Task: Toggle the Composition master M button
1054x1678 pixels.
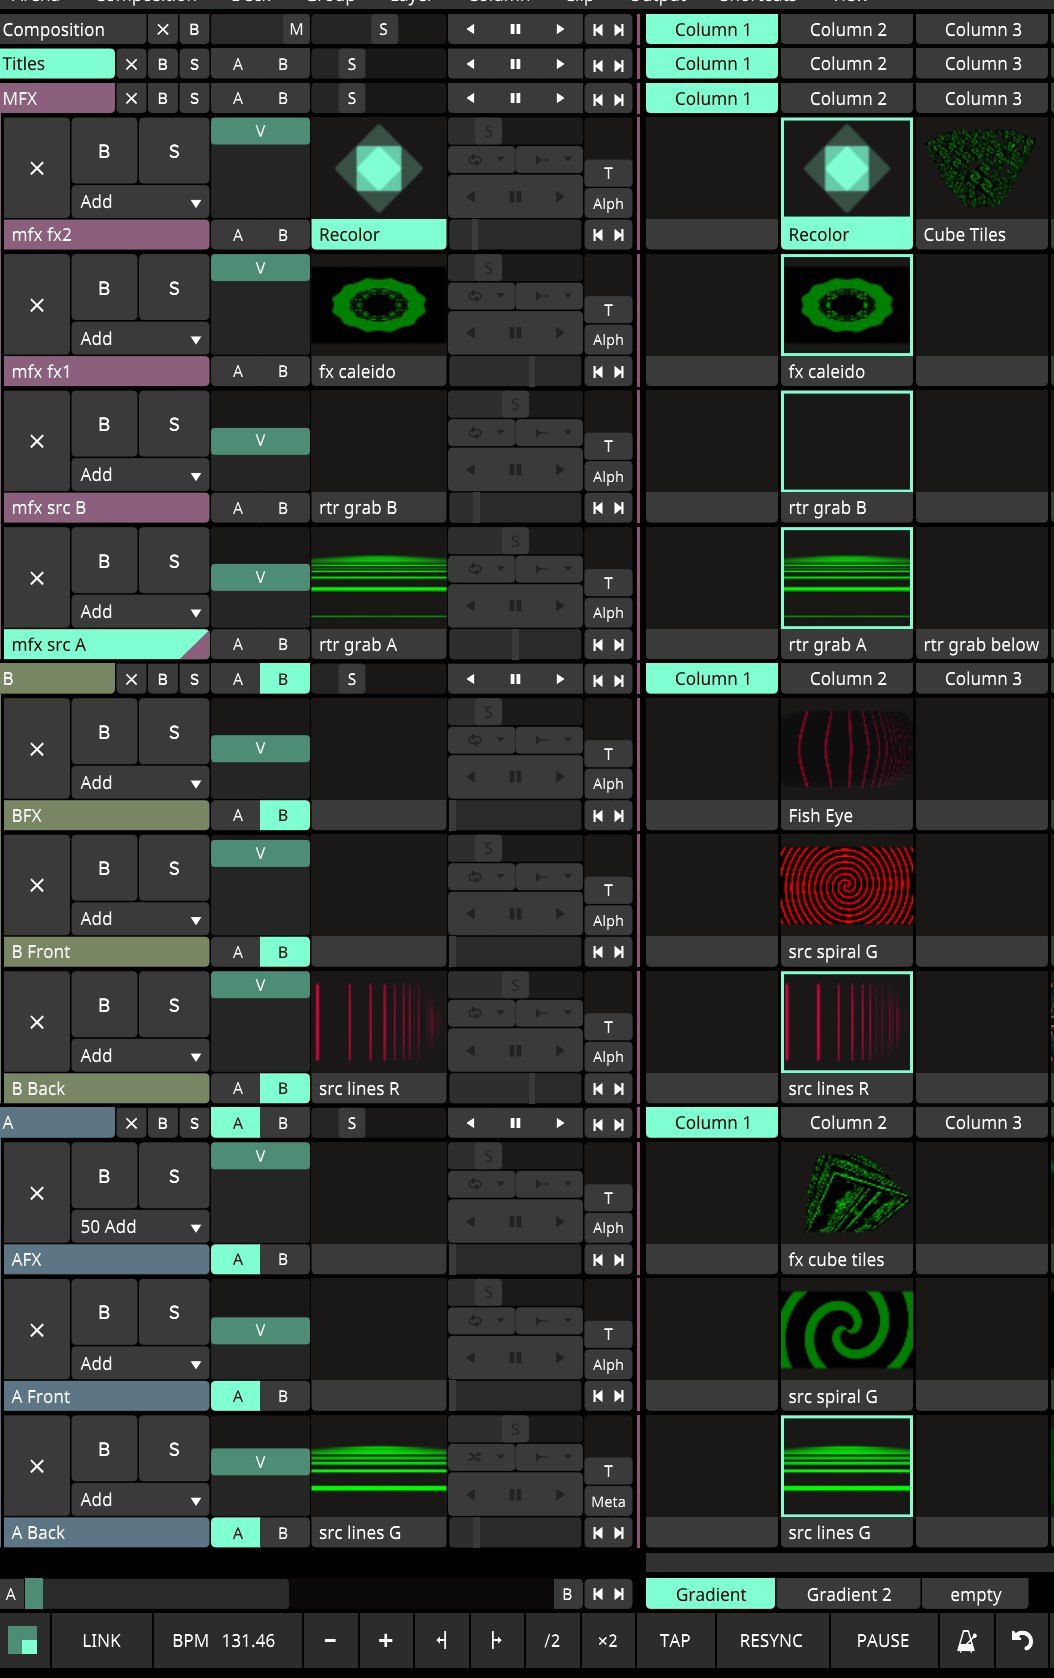Action: pyautogui.click(x=296, y=30)
